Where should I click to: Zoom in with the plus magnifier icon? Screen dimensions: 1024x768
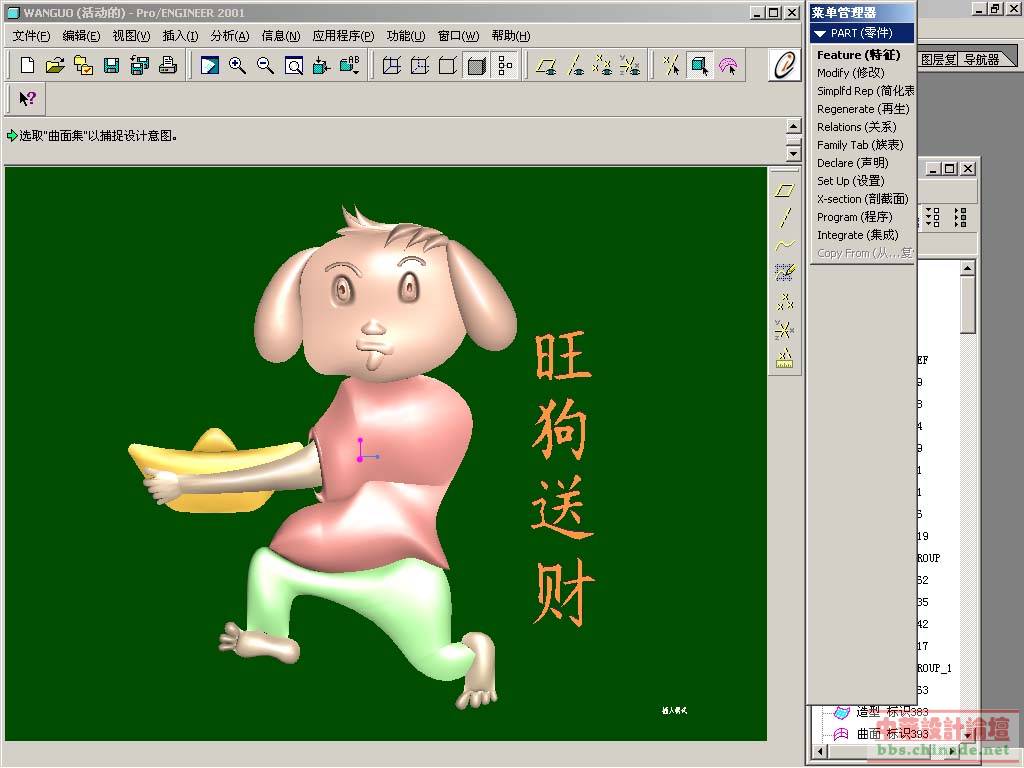click(238, 65)
